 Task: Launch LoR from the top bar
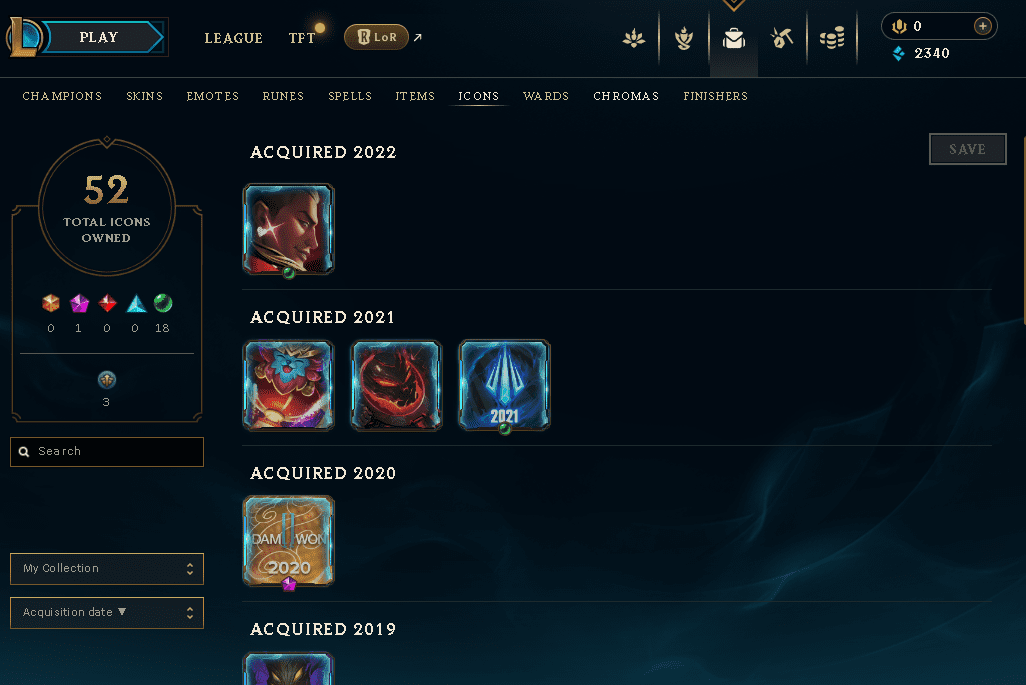(x=377, y=37)
